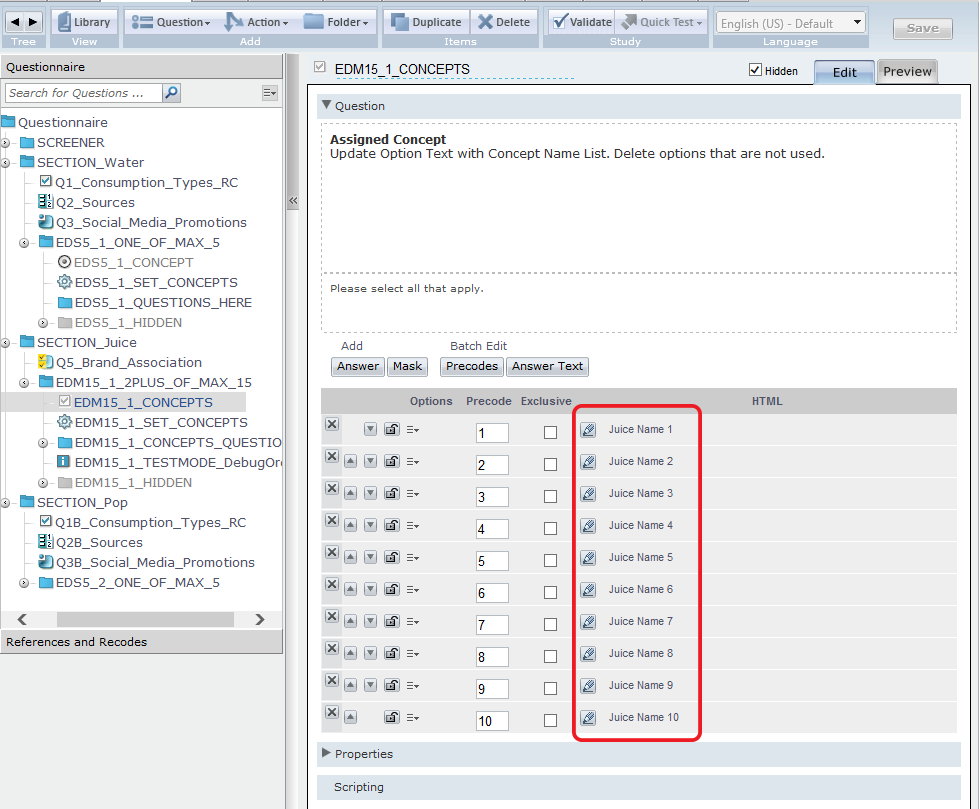The height and width of the screenshot is (809, 980).
Task: Move Juice Name 2 up
Action: (x=351, y=461)
